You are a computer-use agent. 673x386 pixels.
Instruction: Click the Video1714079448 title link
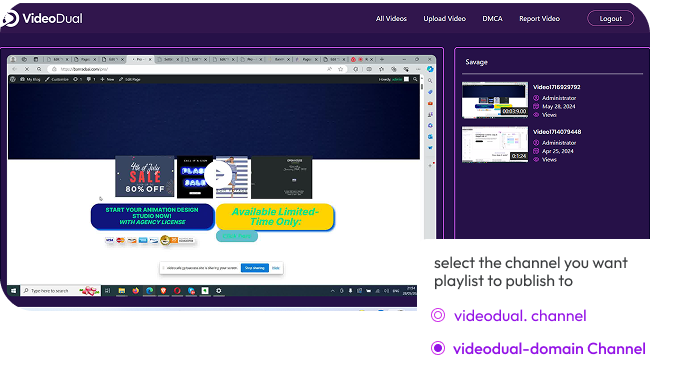pyautogui.click(x=557, y=132)
